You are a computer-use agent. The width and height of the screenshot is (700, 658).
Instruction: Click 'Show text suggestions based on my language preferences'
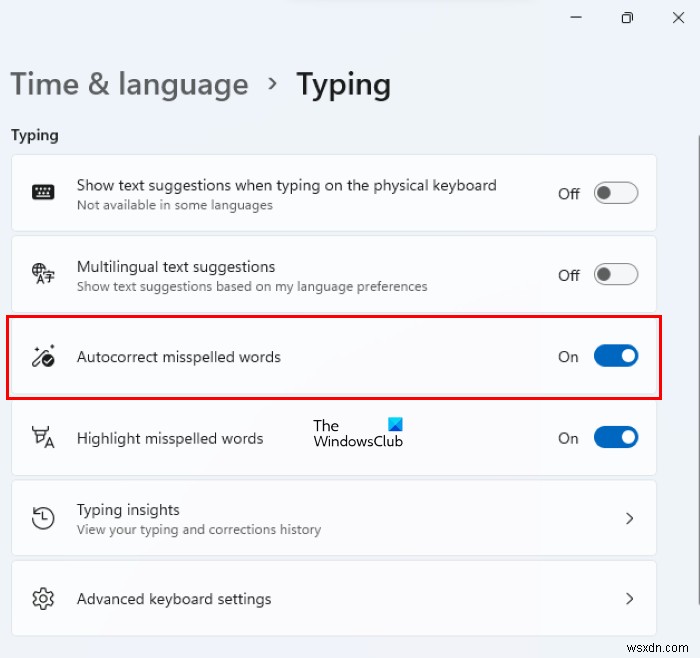point(252,286)
